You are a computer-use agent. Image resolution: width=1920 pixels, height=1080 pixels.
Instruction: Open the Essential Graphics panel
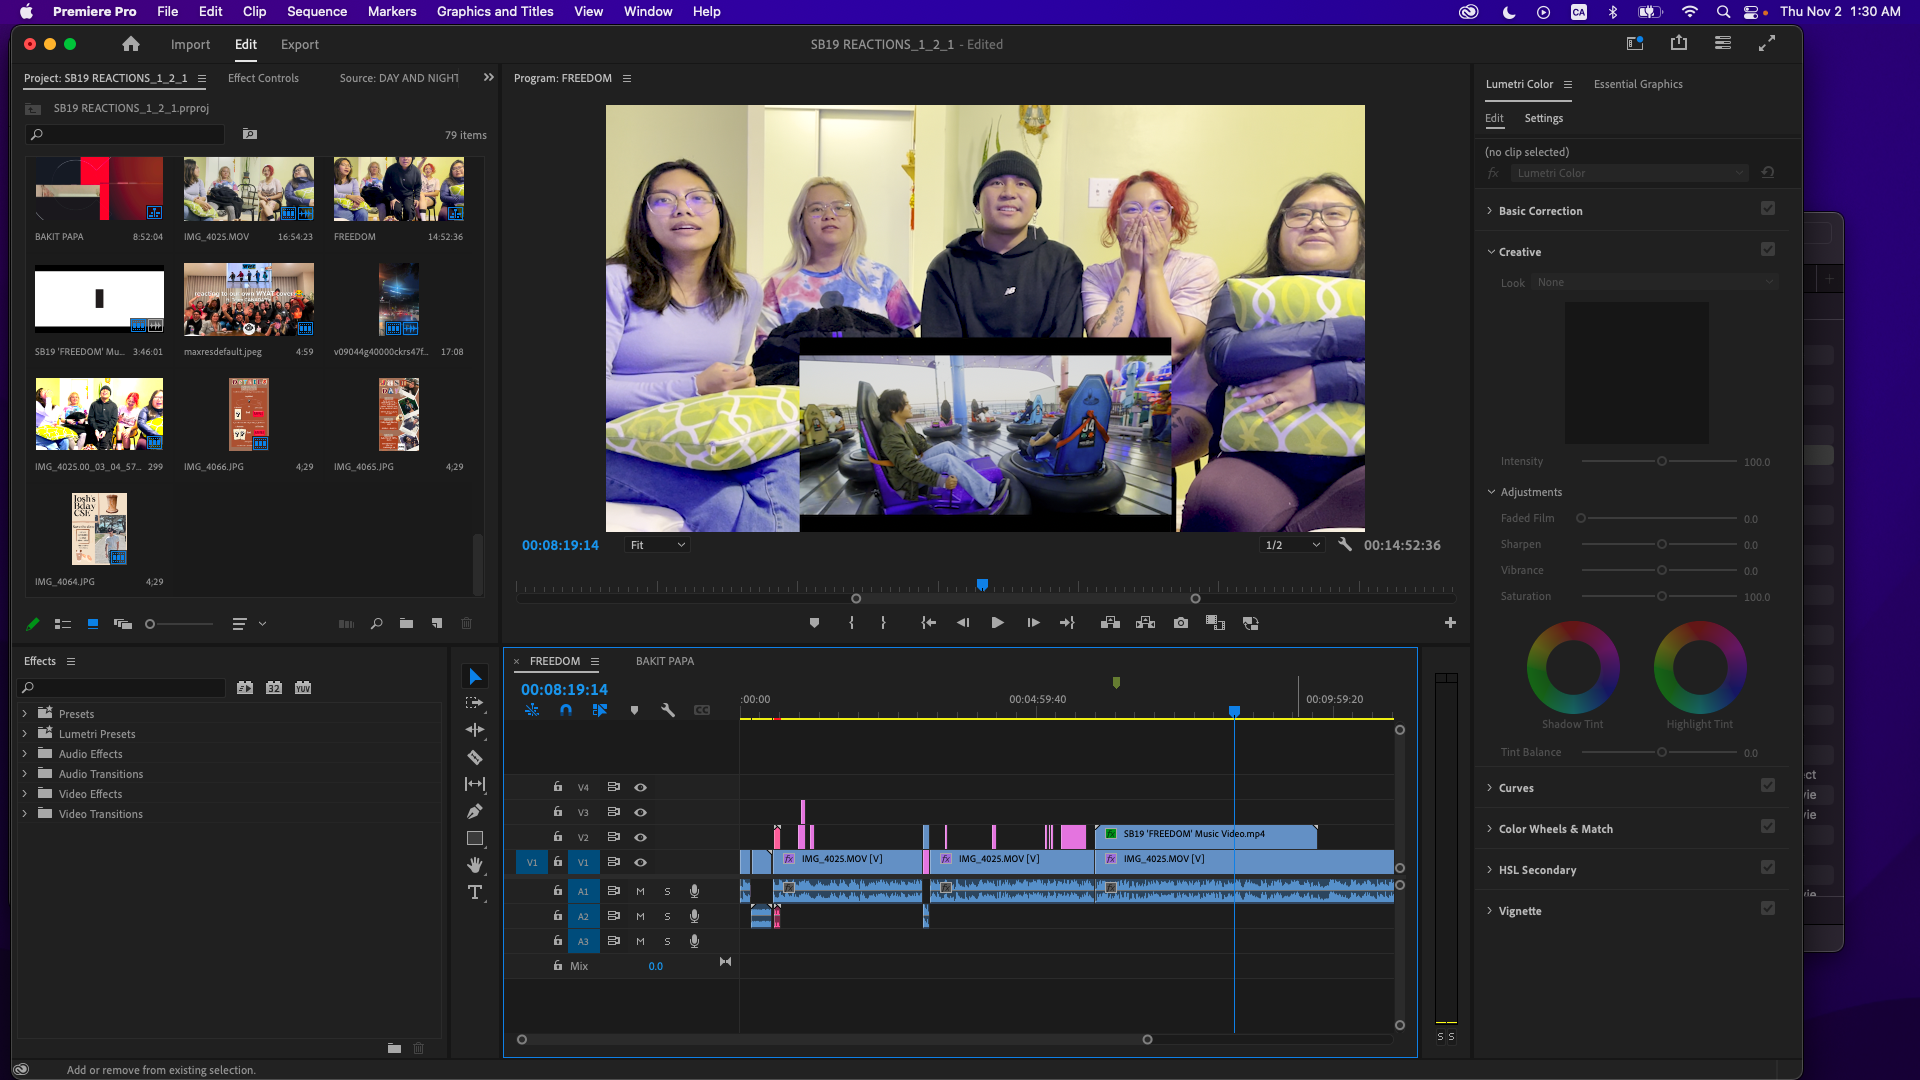tap(1637, 84)
